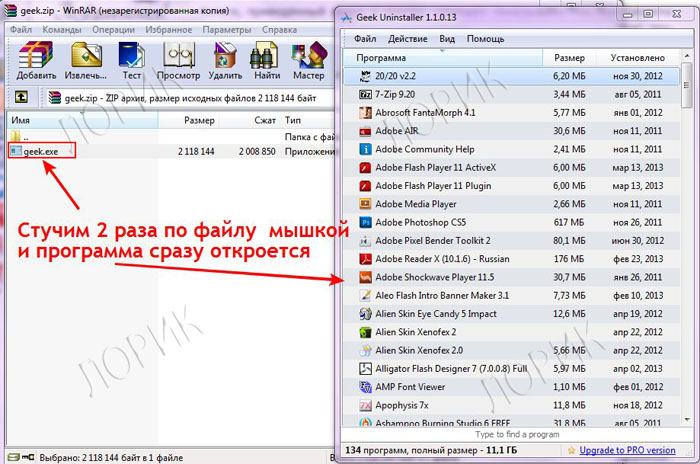
Task: Sort programs by Размер column header
Action: [570, 58]
